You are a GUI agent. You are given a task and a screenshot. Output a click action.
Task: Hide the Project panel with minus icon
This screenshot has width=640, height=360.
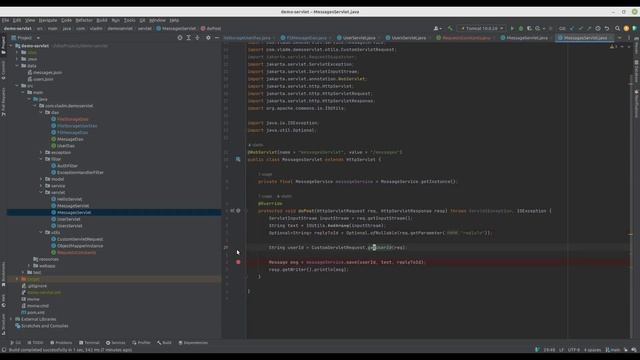coord(217,38)
